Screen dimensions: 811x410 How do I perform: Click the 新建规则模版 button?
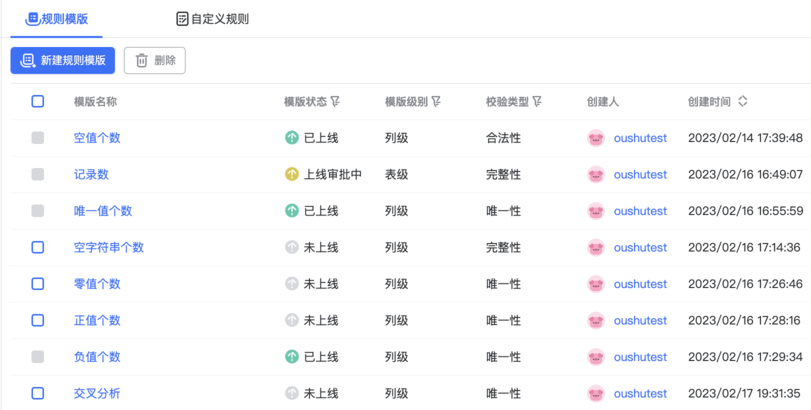click(x=63, y=60)
